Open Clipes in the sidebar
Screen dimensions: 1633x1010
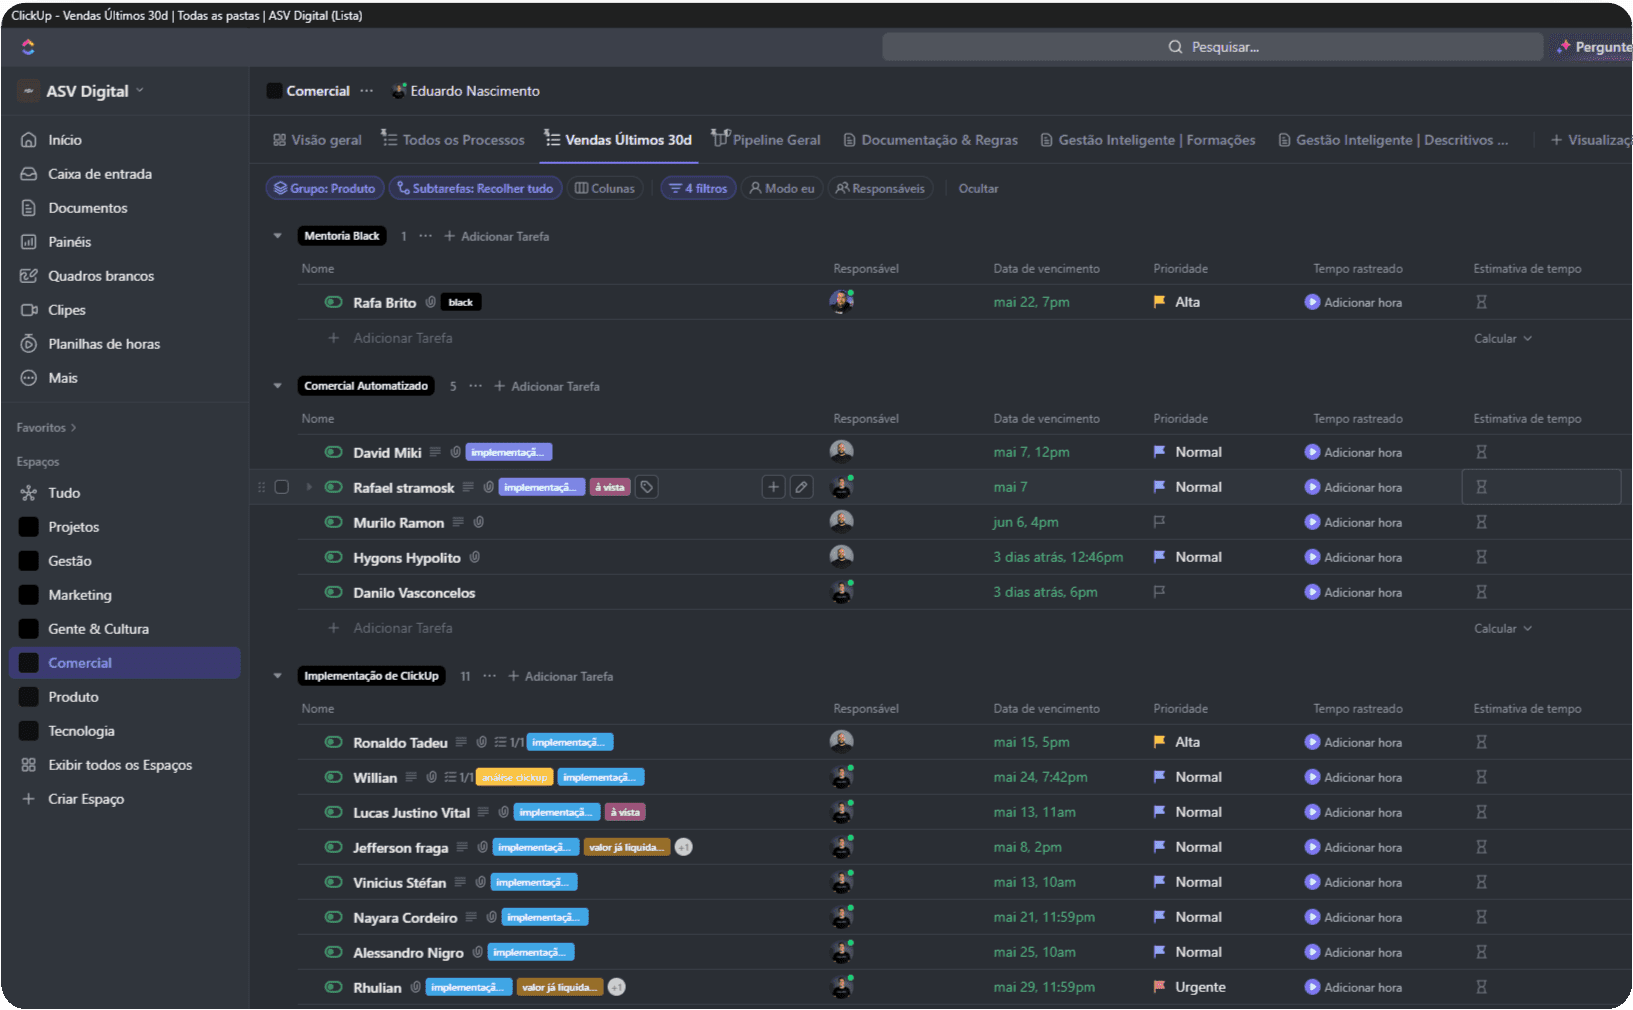(67, 310)
